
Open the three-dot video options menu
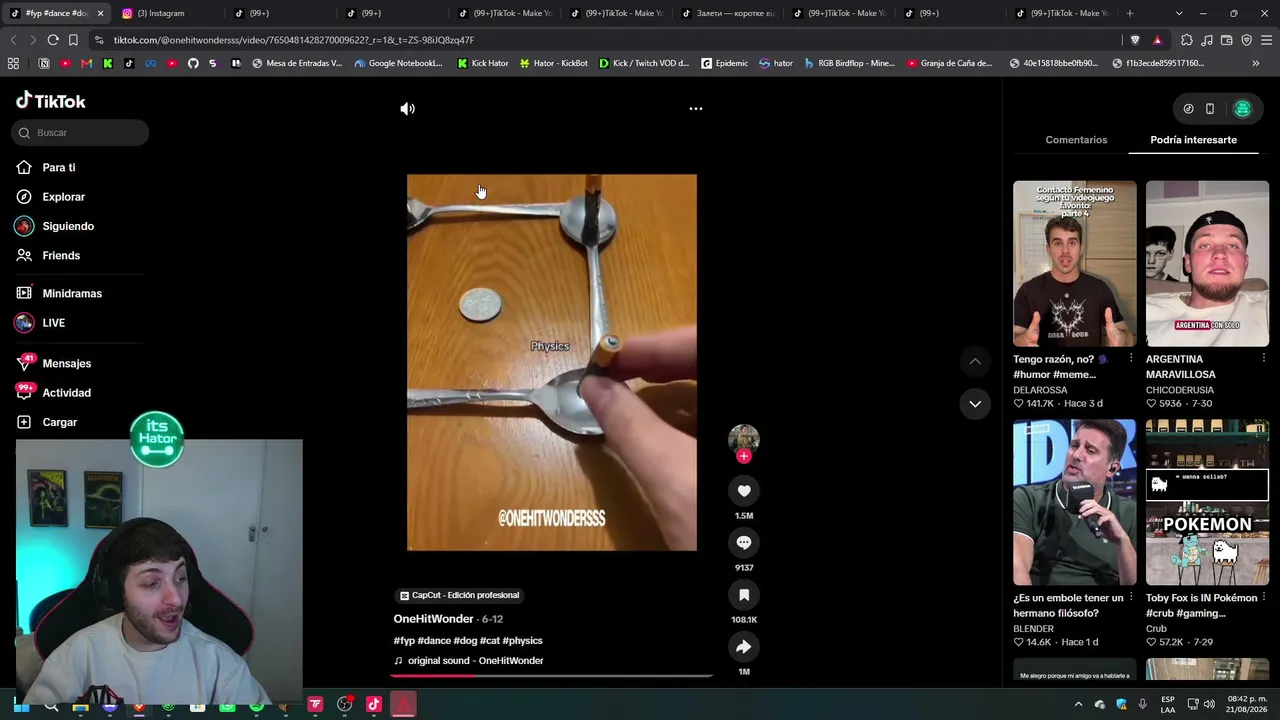pyautogui.click(x=696, y=109)
